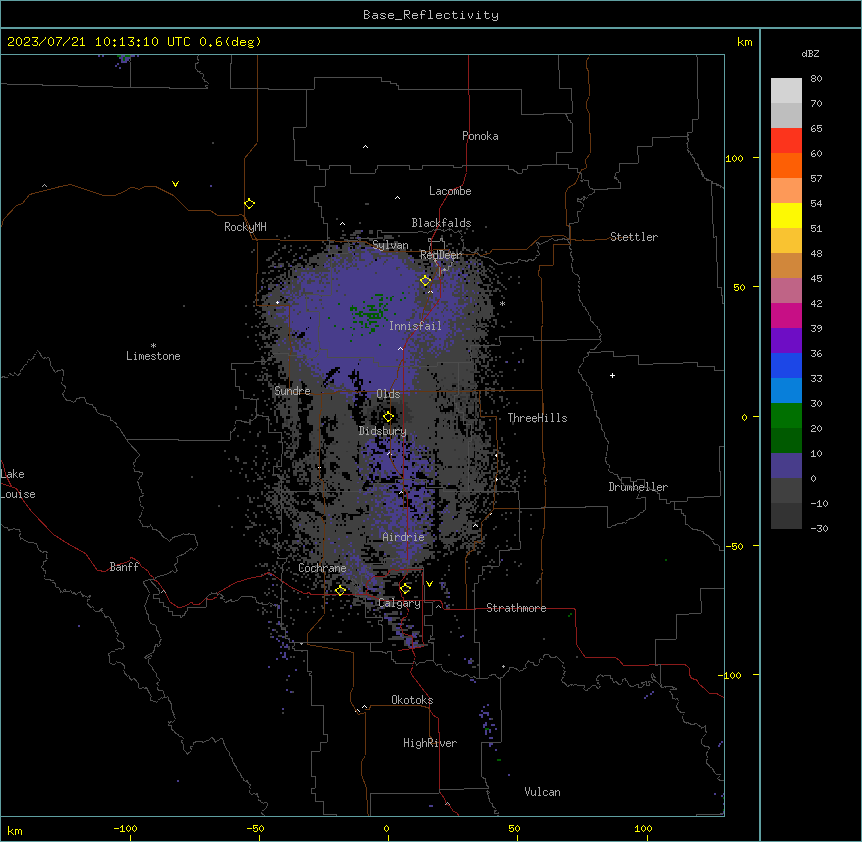Click the Lacombe city label
The height and width of the screenshot is (842, 862).
(450, 191)
